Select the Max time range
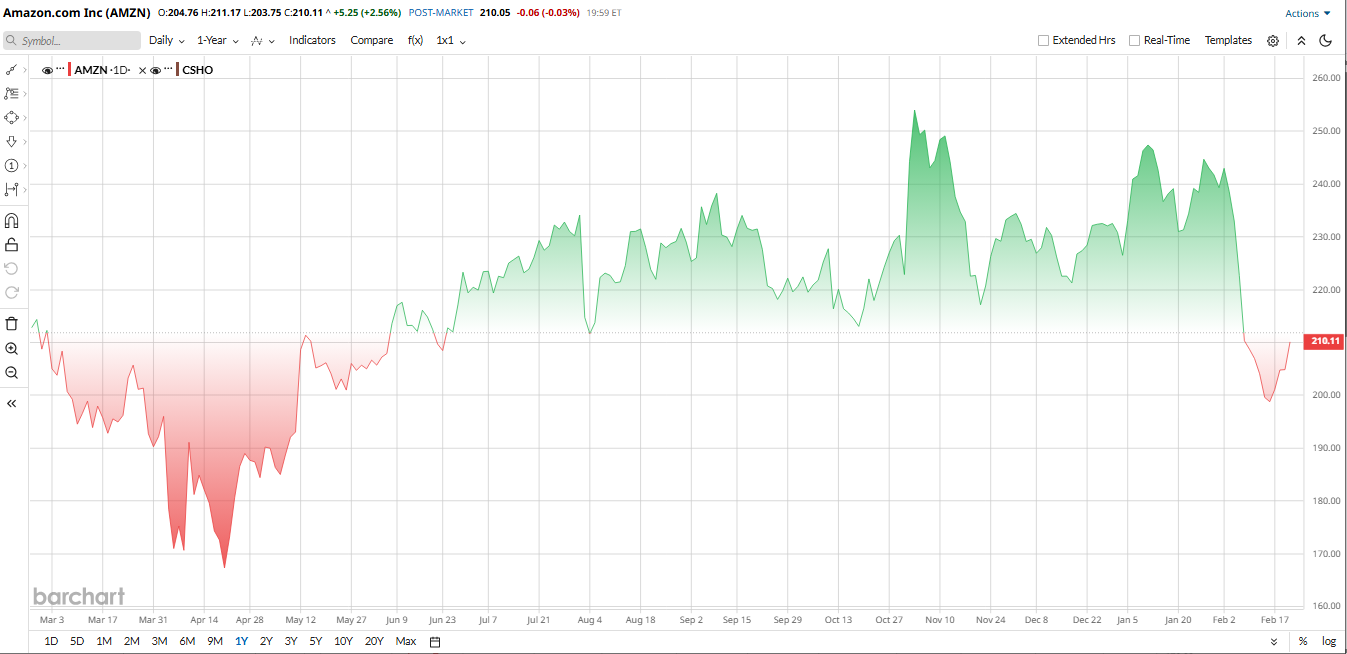The height and width of the screenshot is (654, 1347). [406, 642]
